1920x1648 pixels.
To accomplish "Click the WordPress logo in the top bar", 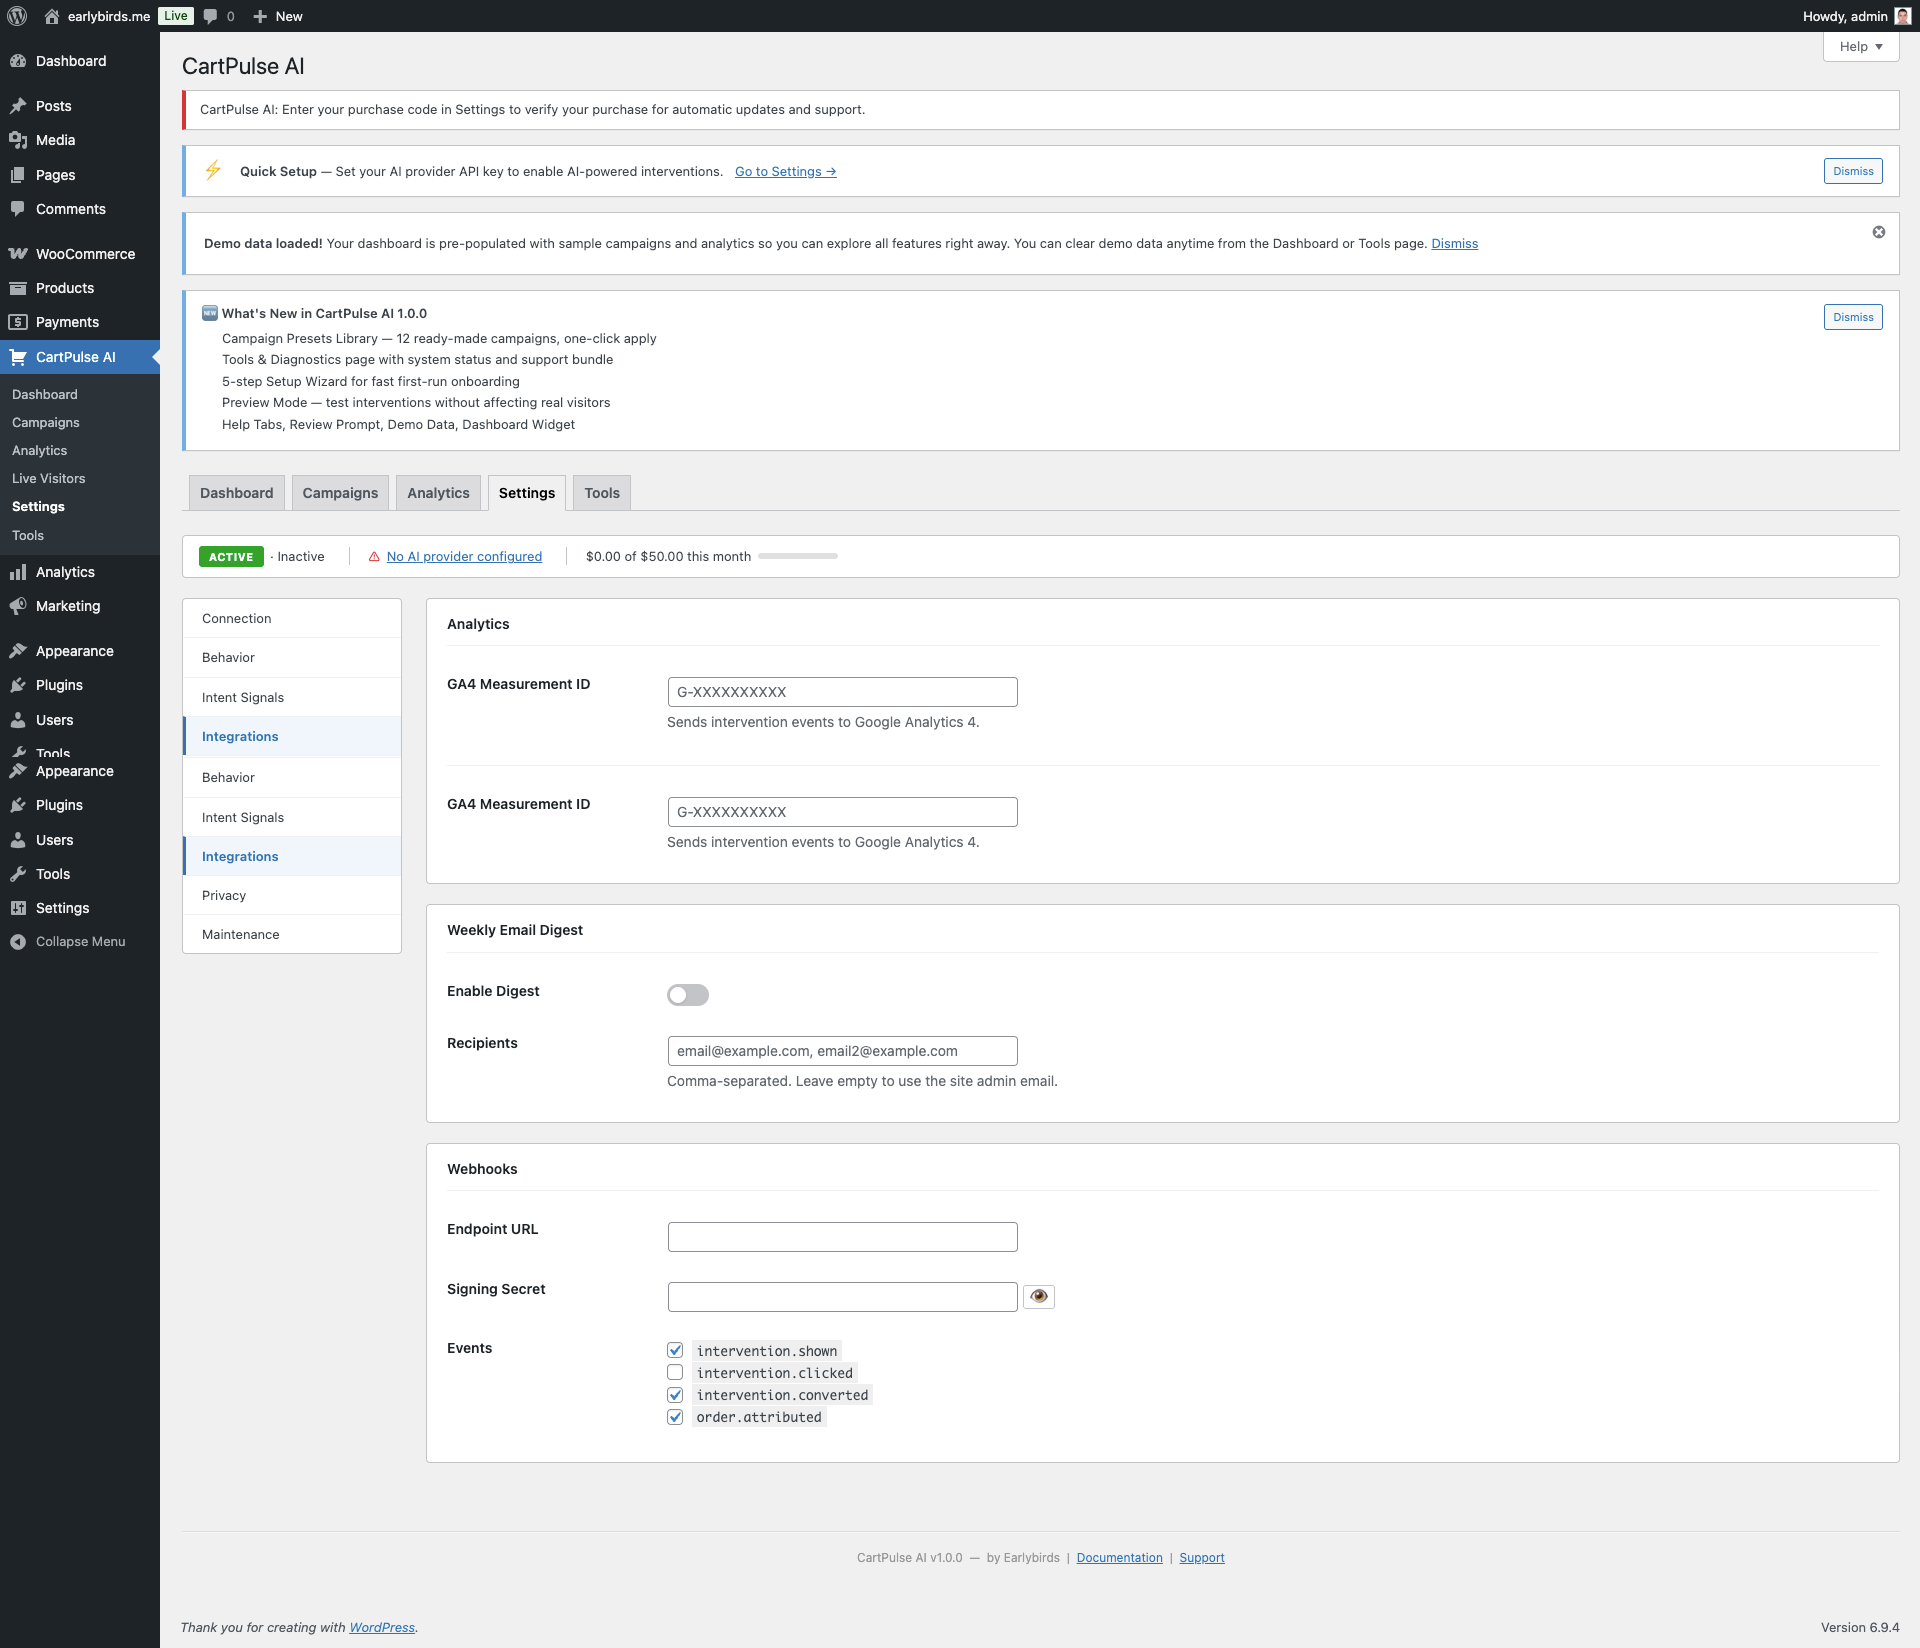I will [x=16, y=16].
